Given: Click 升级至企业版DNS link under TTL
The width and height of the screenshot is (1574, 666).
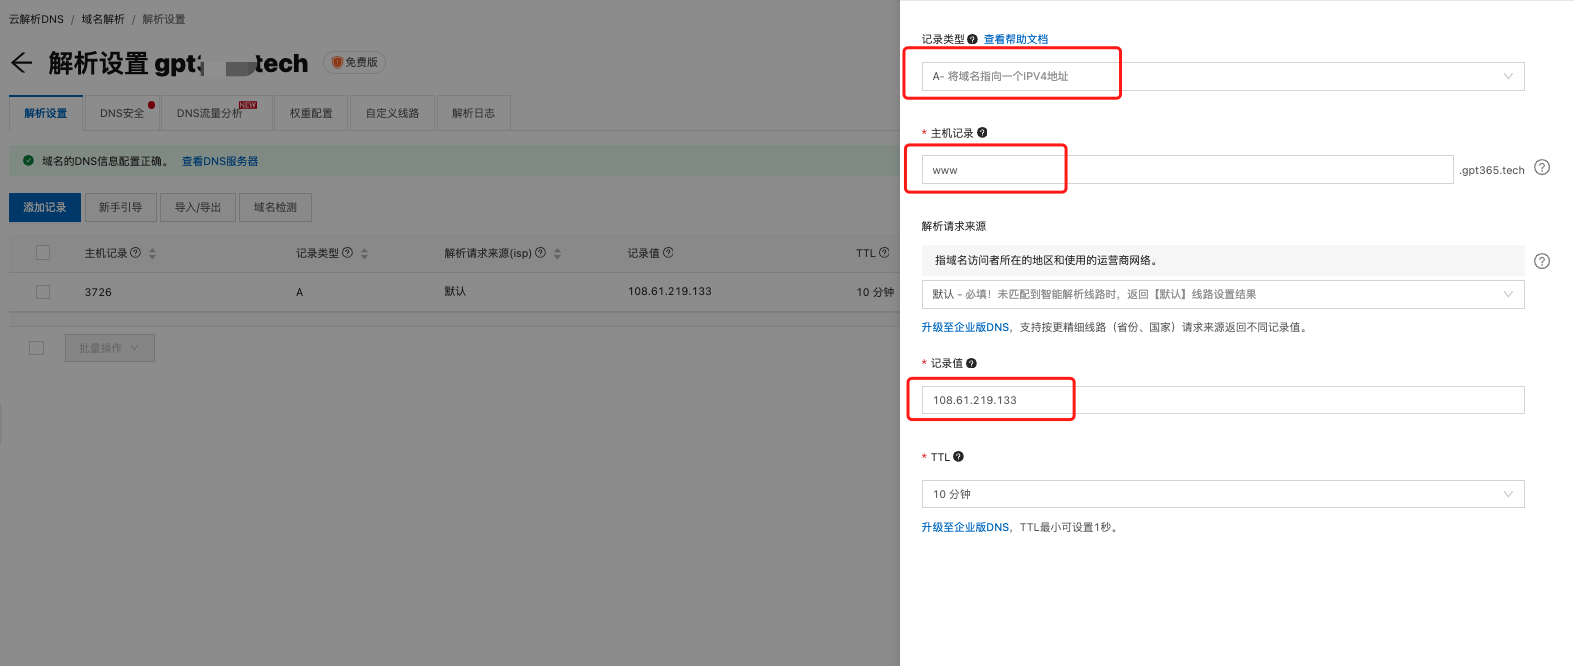Looking at the screenshot, I should [967, 527].
